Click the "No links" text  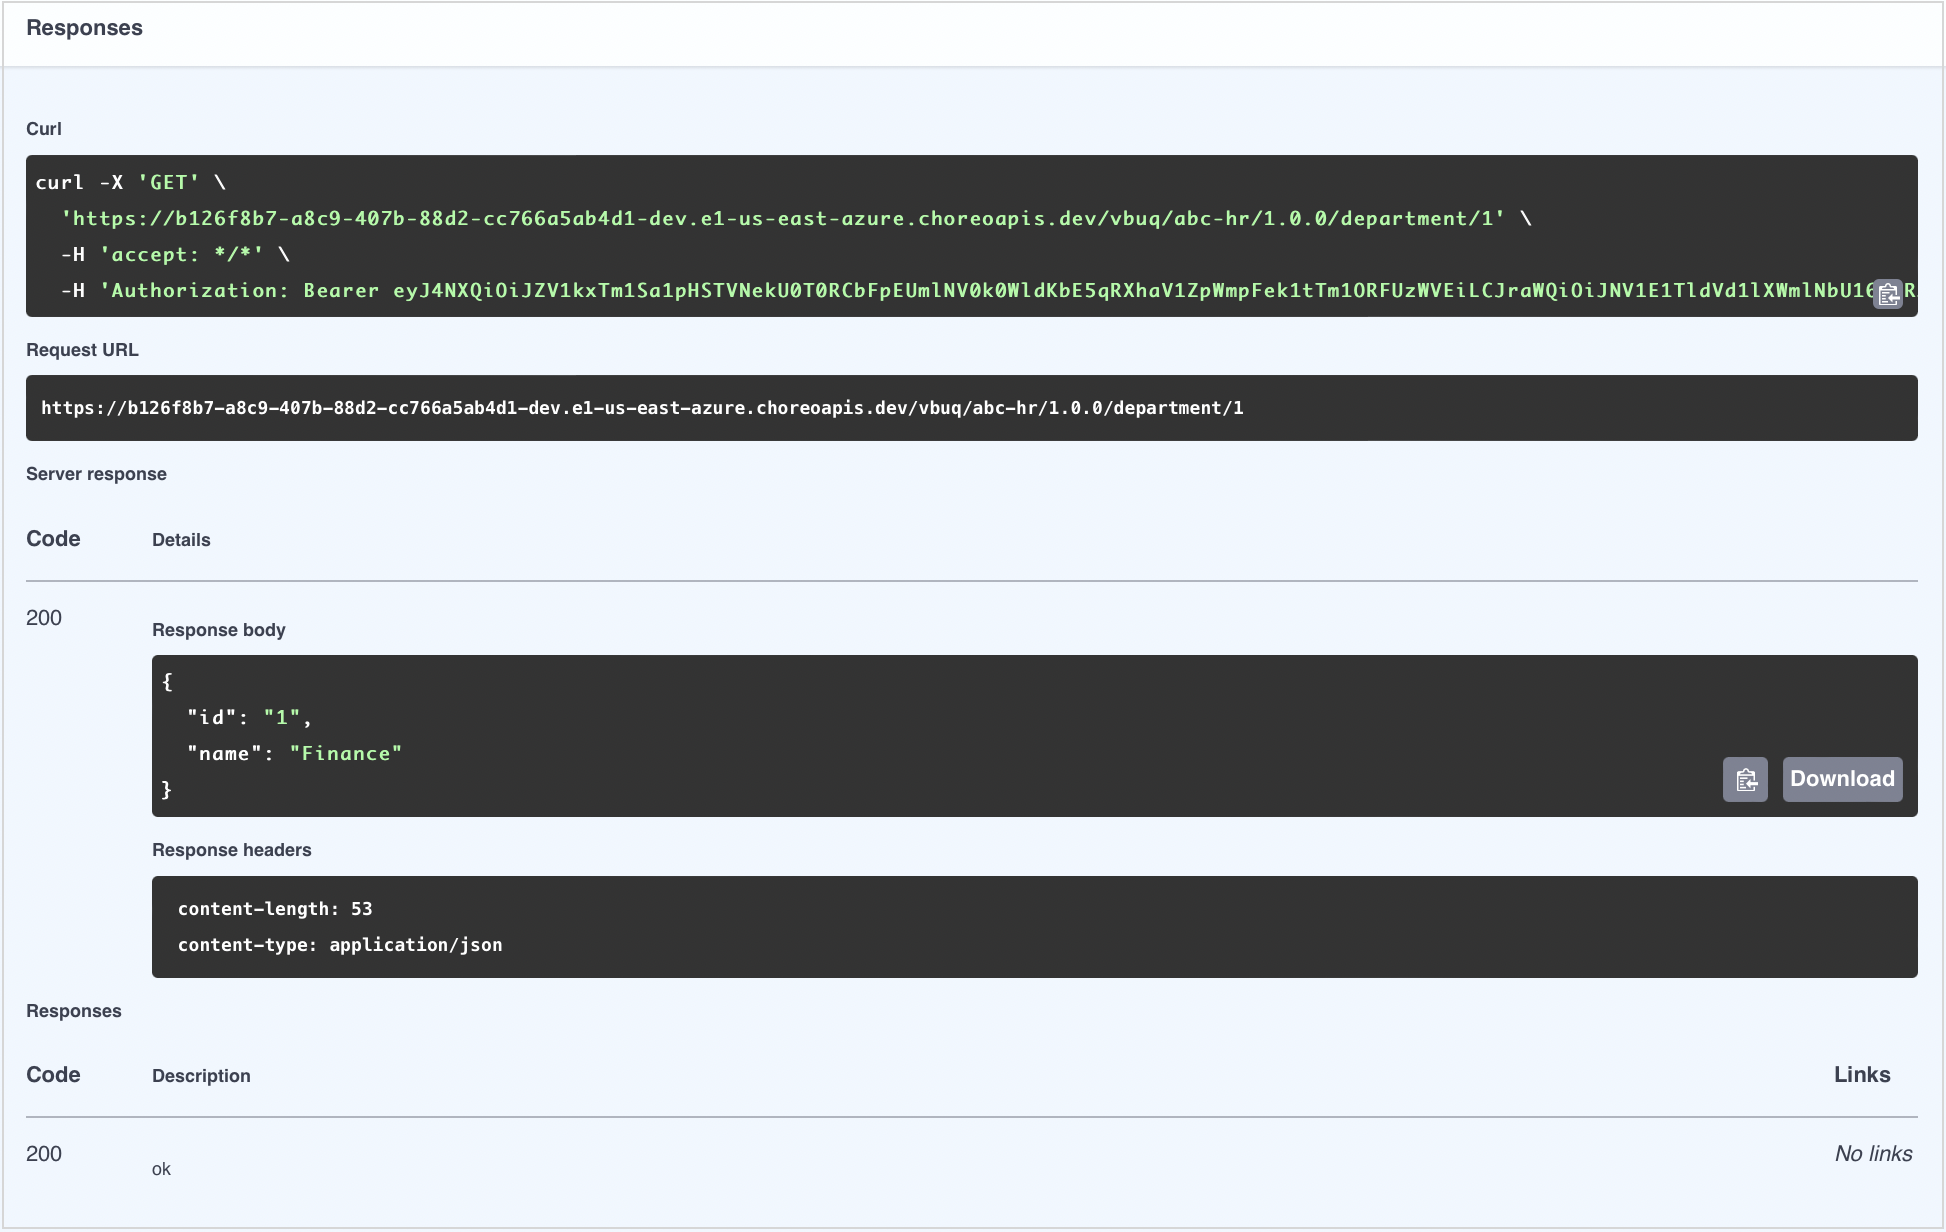click(1873, 1154)
